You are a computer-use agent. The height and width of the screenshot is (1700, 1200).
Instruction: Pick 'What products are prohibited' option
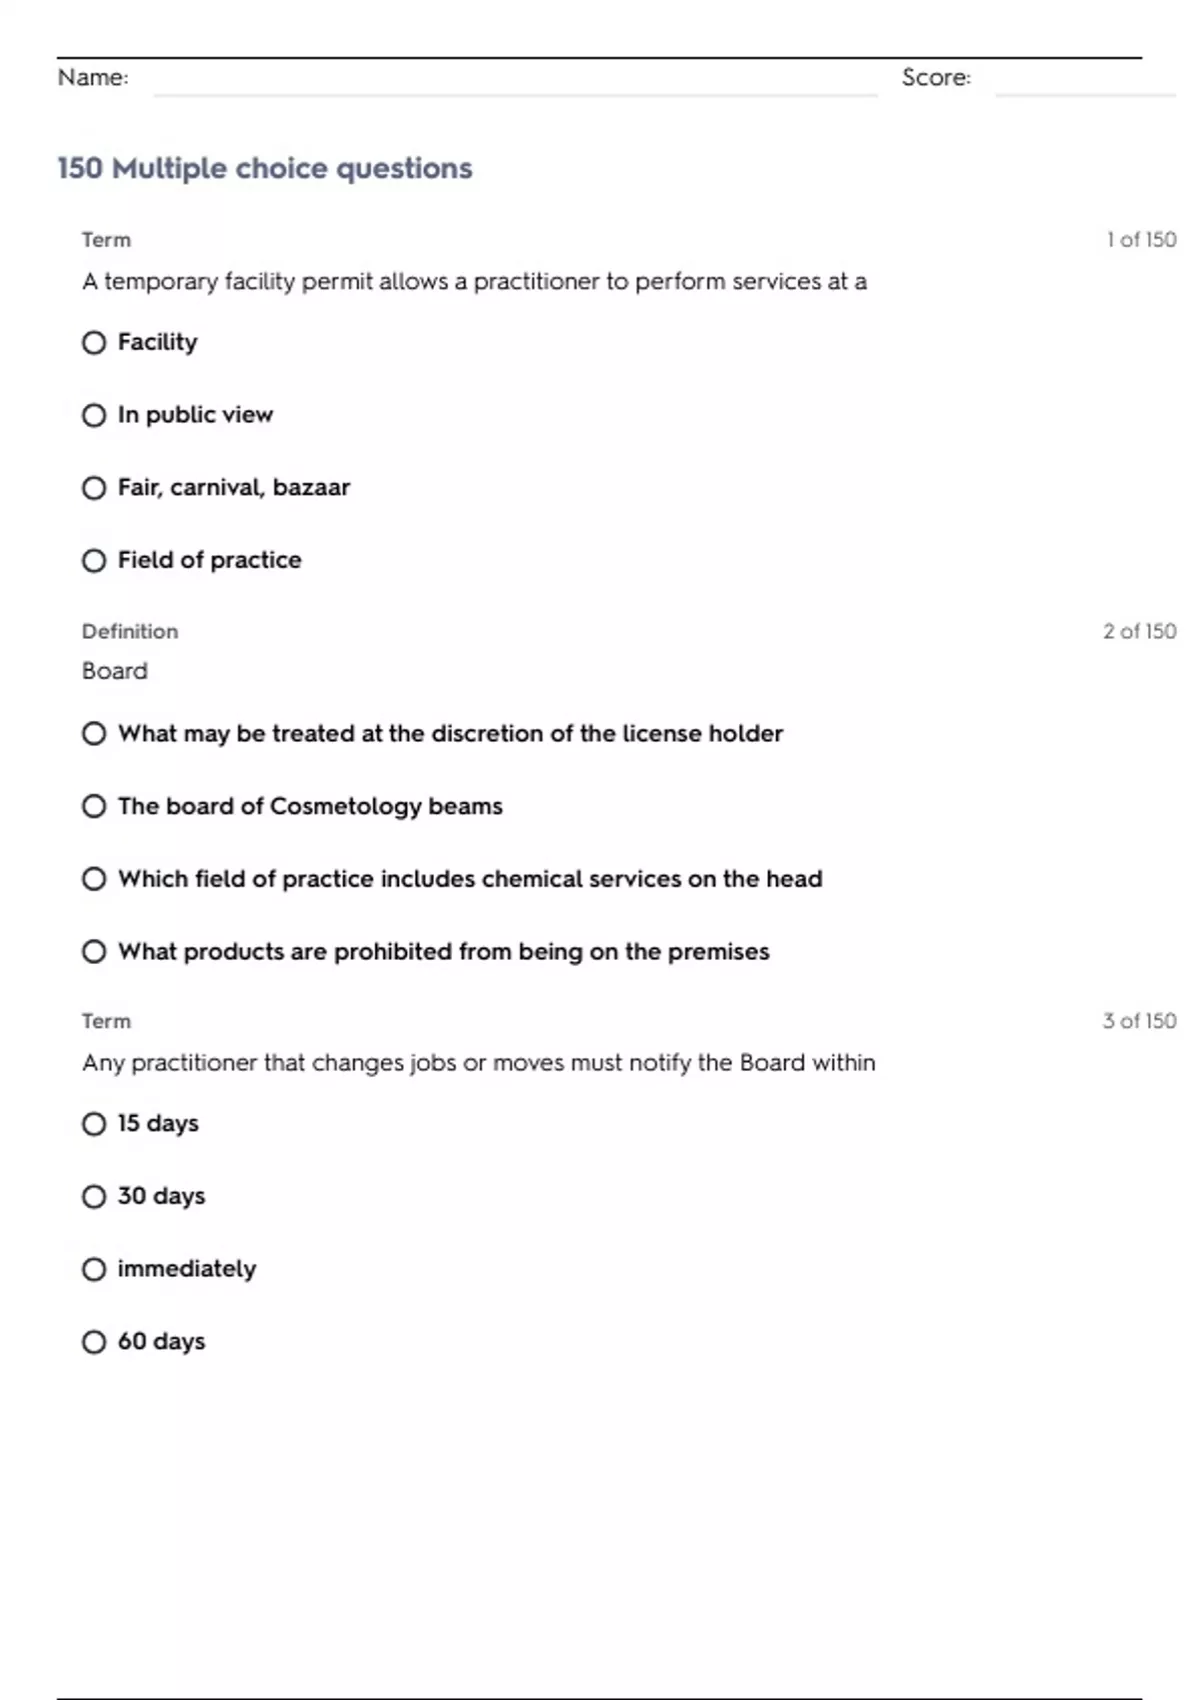[x=94, y=952]
